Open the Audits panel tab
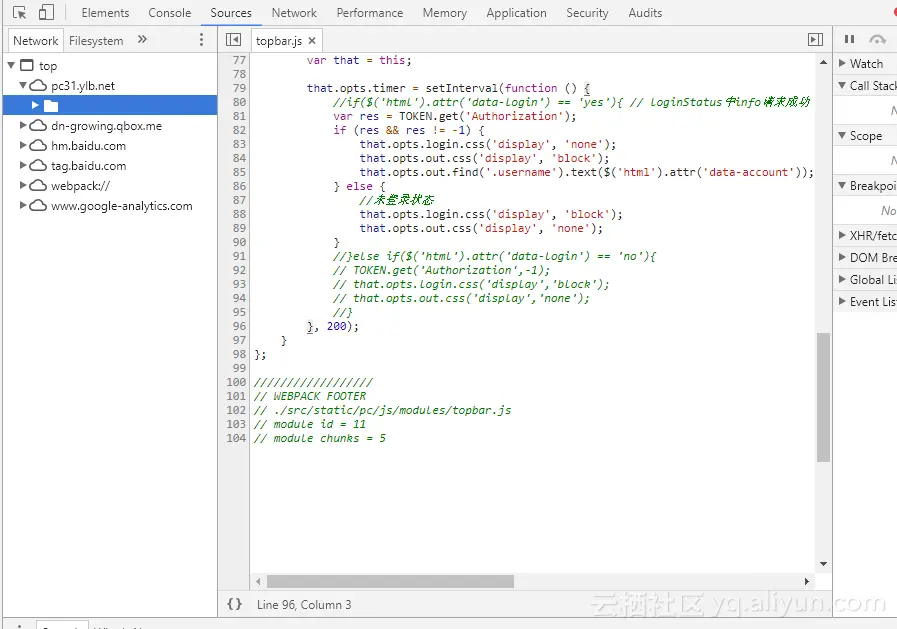897x629 pixels. 645,13
